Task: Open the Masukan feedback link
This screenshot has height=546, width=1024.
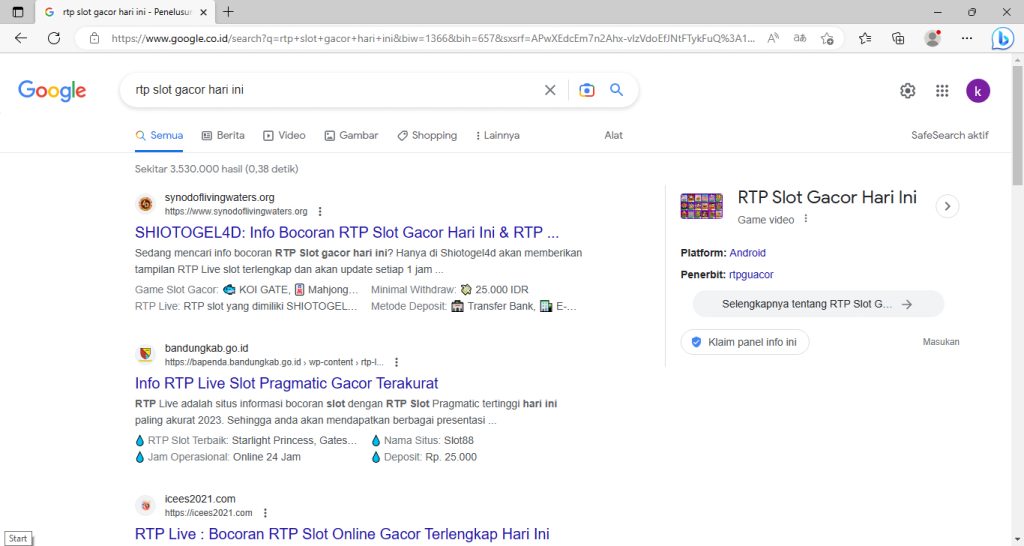Action: (940, 342)
